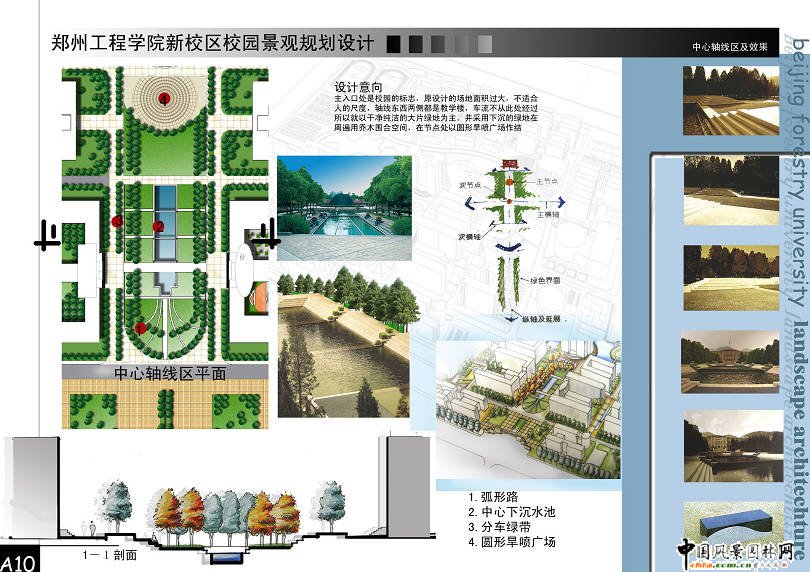
Task: Click the lightest gray square beside the title
Action: pyautogui.click(x=484, y=43)
